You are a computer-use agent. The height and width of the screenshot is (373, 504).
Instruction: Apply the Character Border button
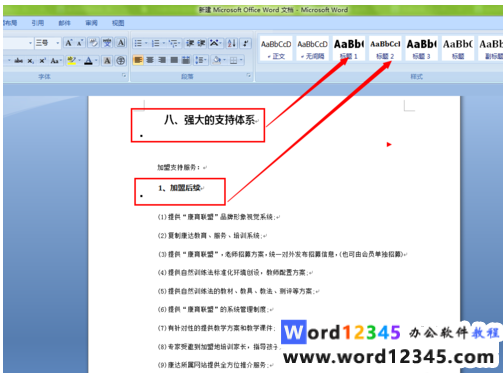tap(121, 43)
